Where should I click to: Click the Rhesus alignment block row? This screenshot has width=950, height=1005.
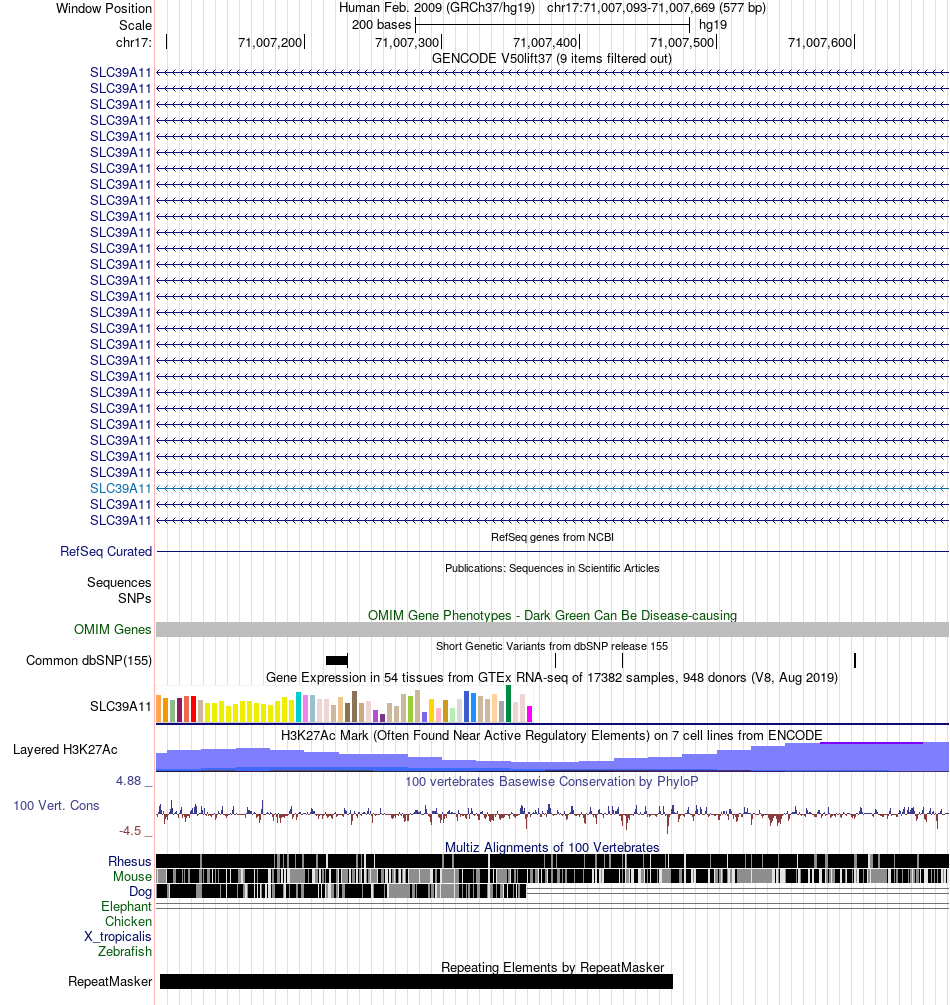[552, 861]
